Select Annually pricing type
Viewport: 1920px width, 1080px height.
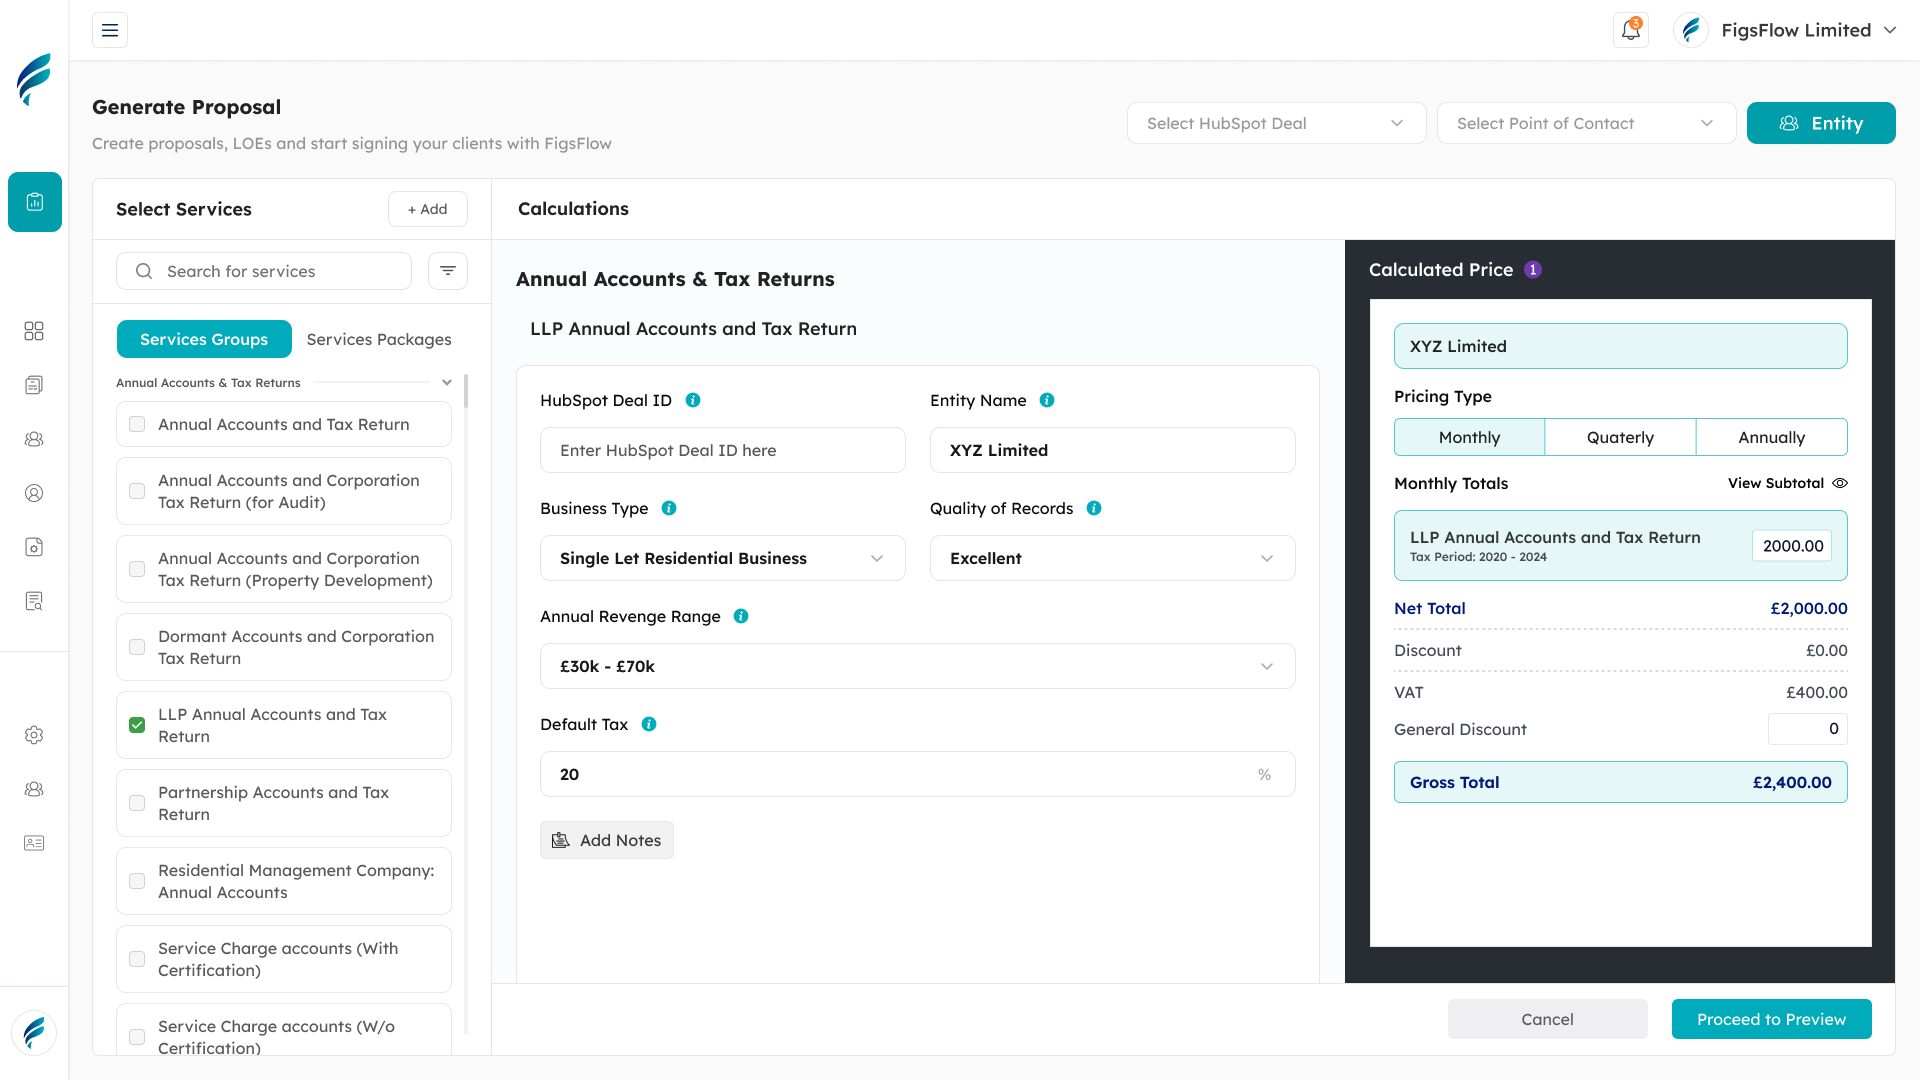[x=1771, y=437]
